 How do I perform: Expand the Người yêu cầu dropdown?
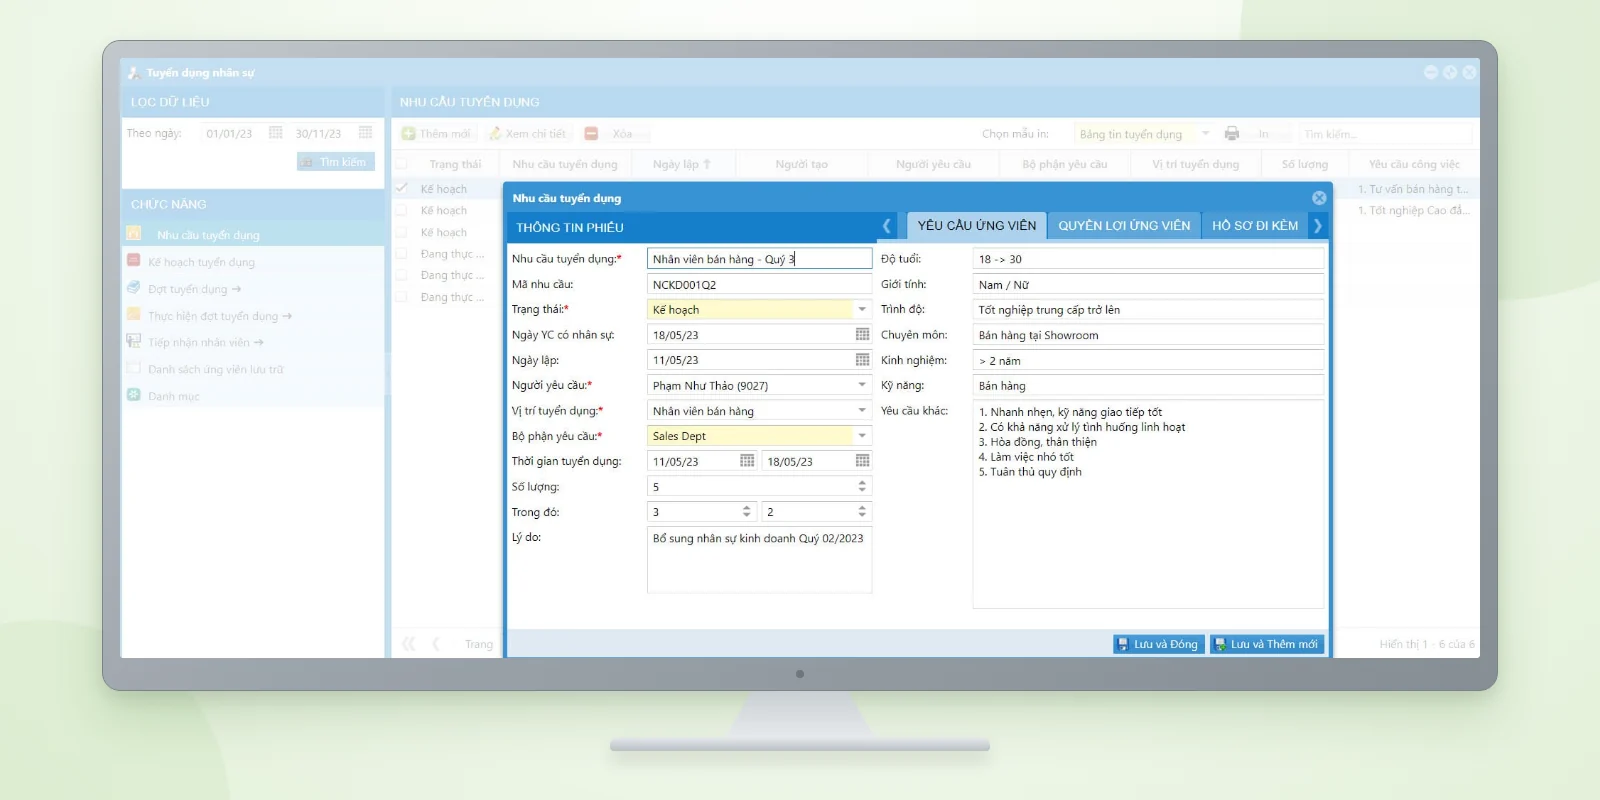862,385
